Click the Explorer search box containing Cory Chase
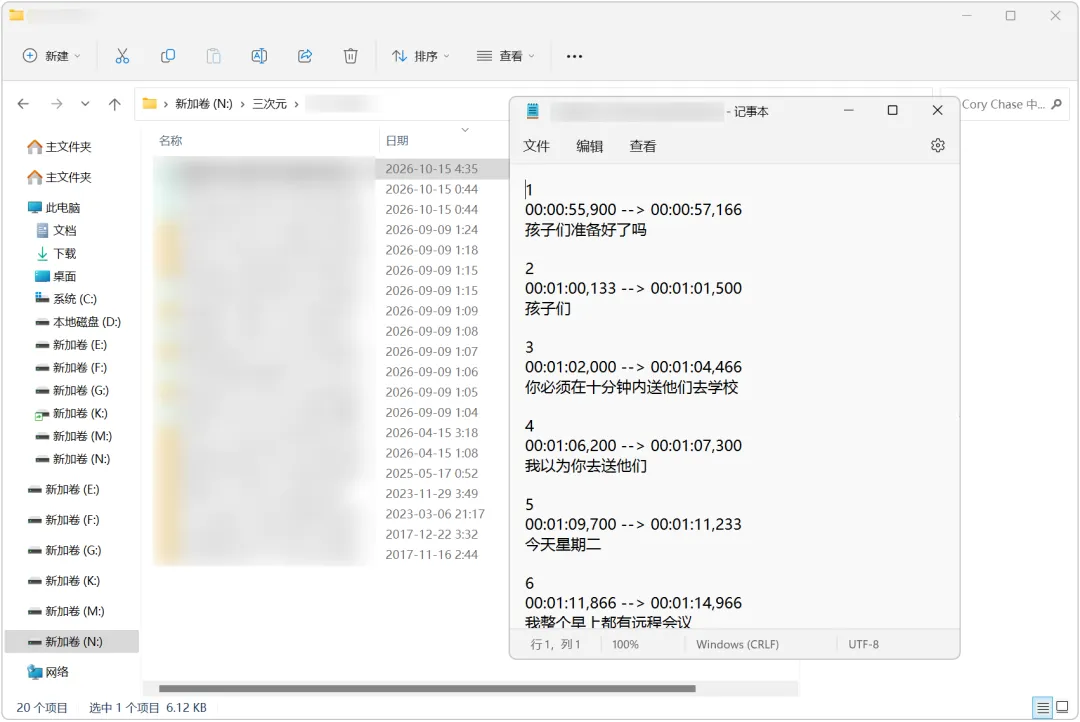1080x722 pixels. pos(1004,105)
